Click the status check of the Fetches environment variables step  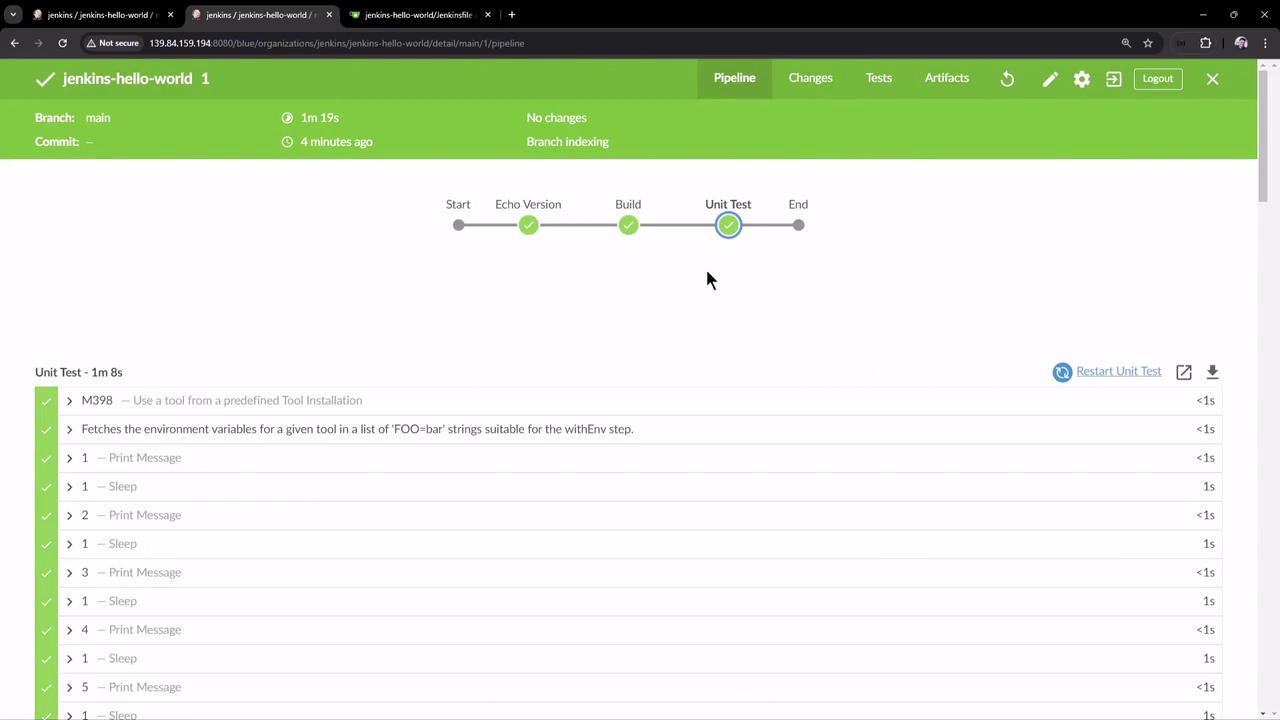(46, 430)
